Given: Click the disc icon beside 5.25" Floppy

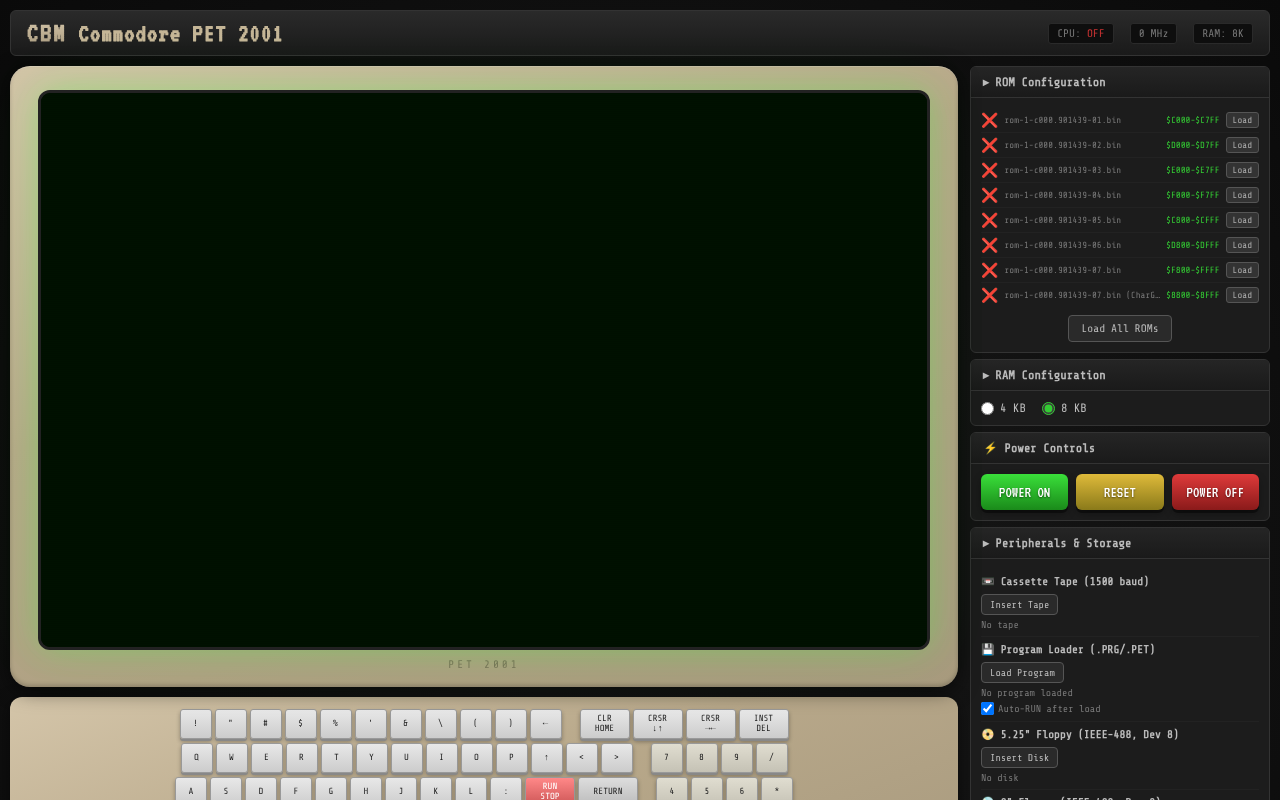Looking at the screenshot, I should (987, 733).
